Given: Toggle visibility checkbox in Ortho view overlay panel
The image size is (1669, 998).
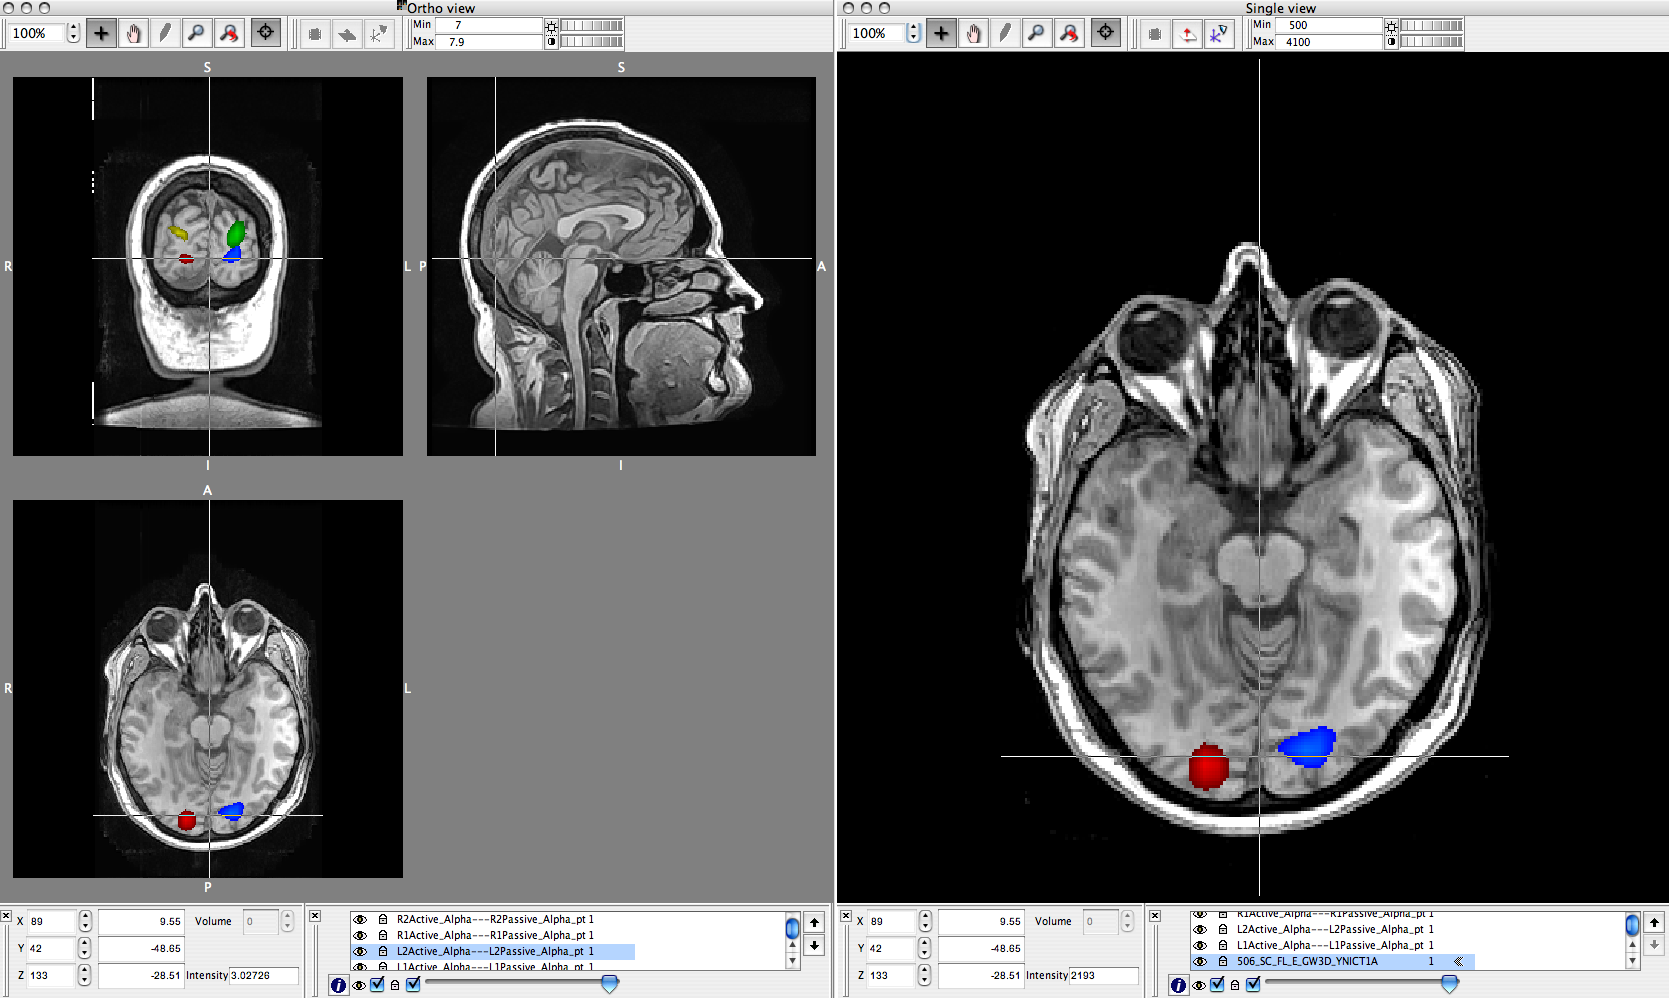Looking at the screenshot, I should pyautogui.click(x=377, y=985).
